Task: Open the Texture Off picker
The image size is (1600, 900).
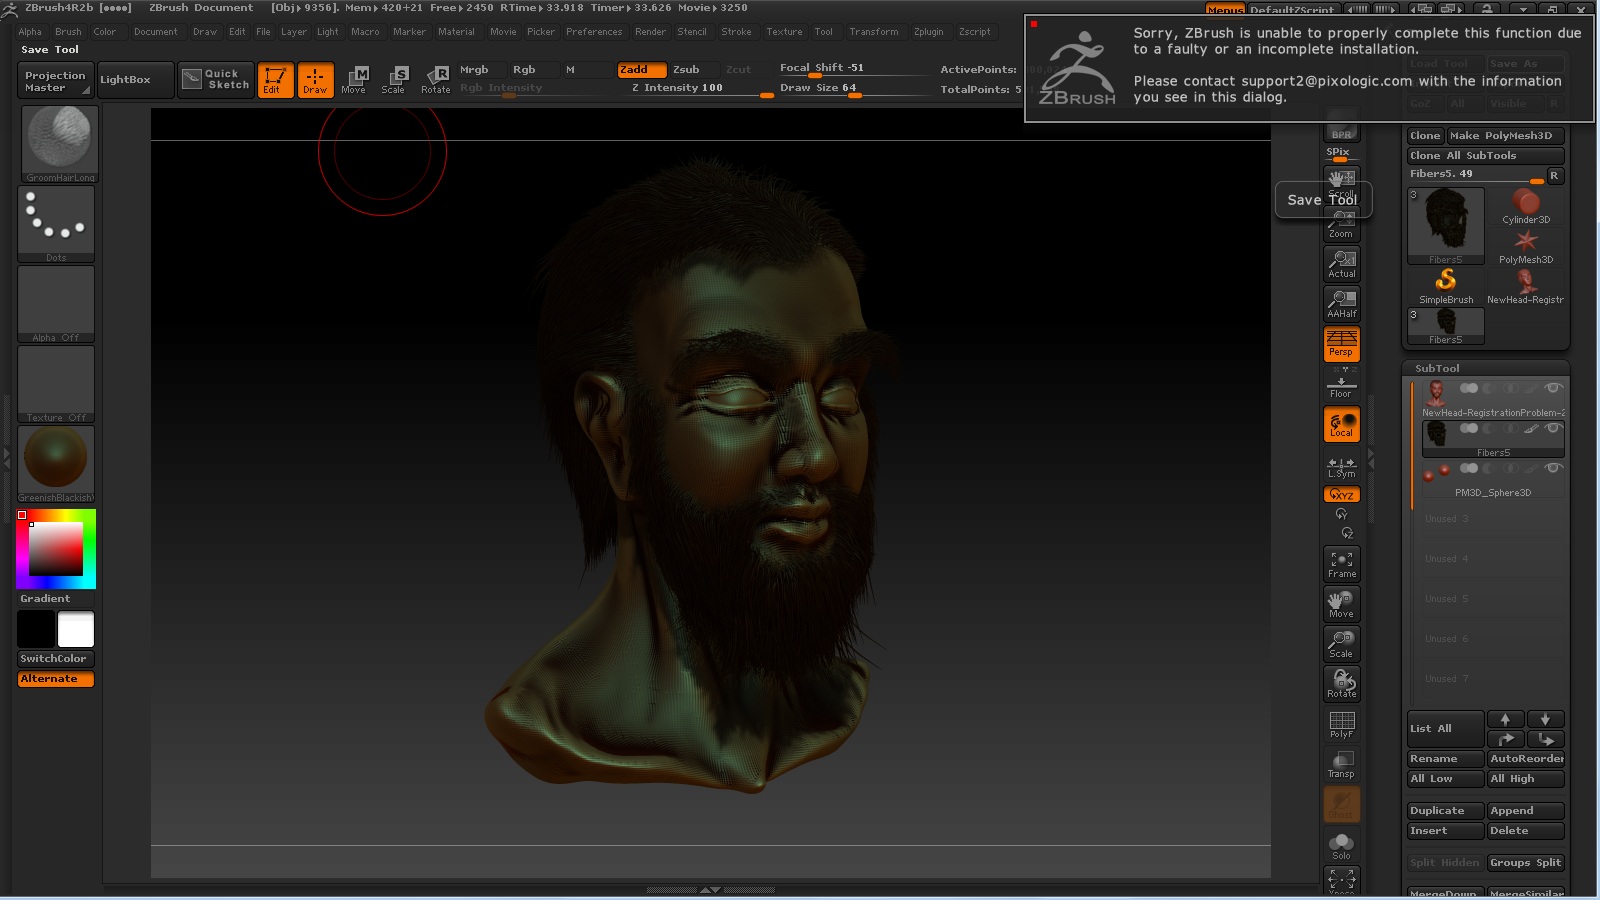Action: pyautogui.click(x=56, y=384)
